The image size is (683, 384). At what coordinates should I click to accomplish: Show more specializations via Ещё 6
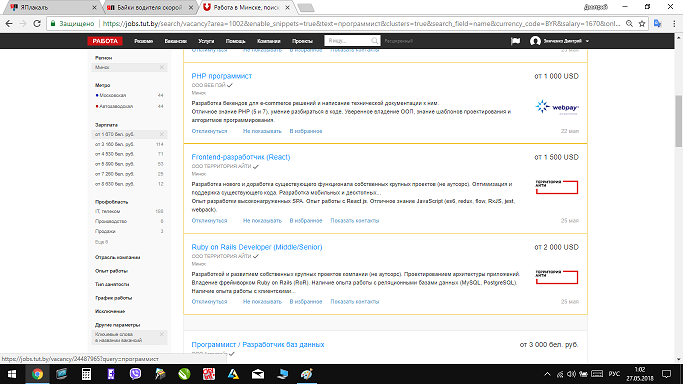(x=101, y=242)
